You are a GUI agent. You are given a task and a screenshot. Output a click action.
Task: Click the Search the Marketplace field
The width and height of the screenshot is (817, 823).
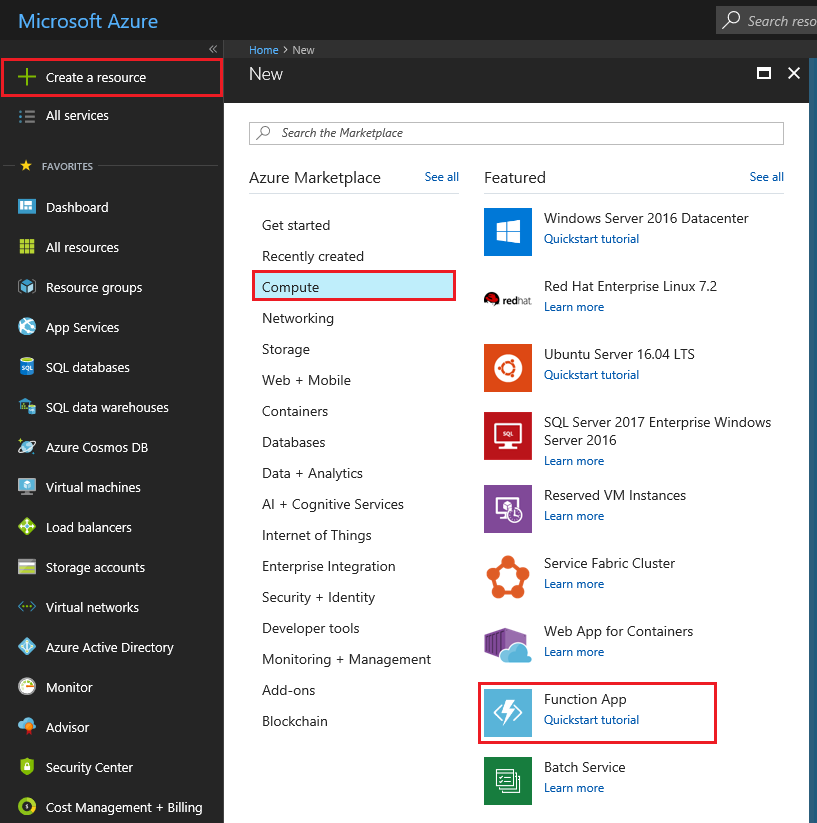(x=516, y=133)
